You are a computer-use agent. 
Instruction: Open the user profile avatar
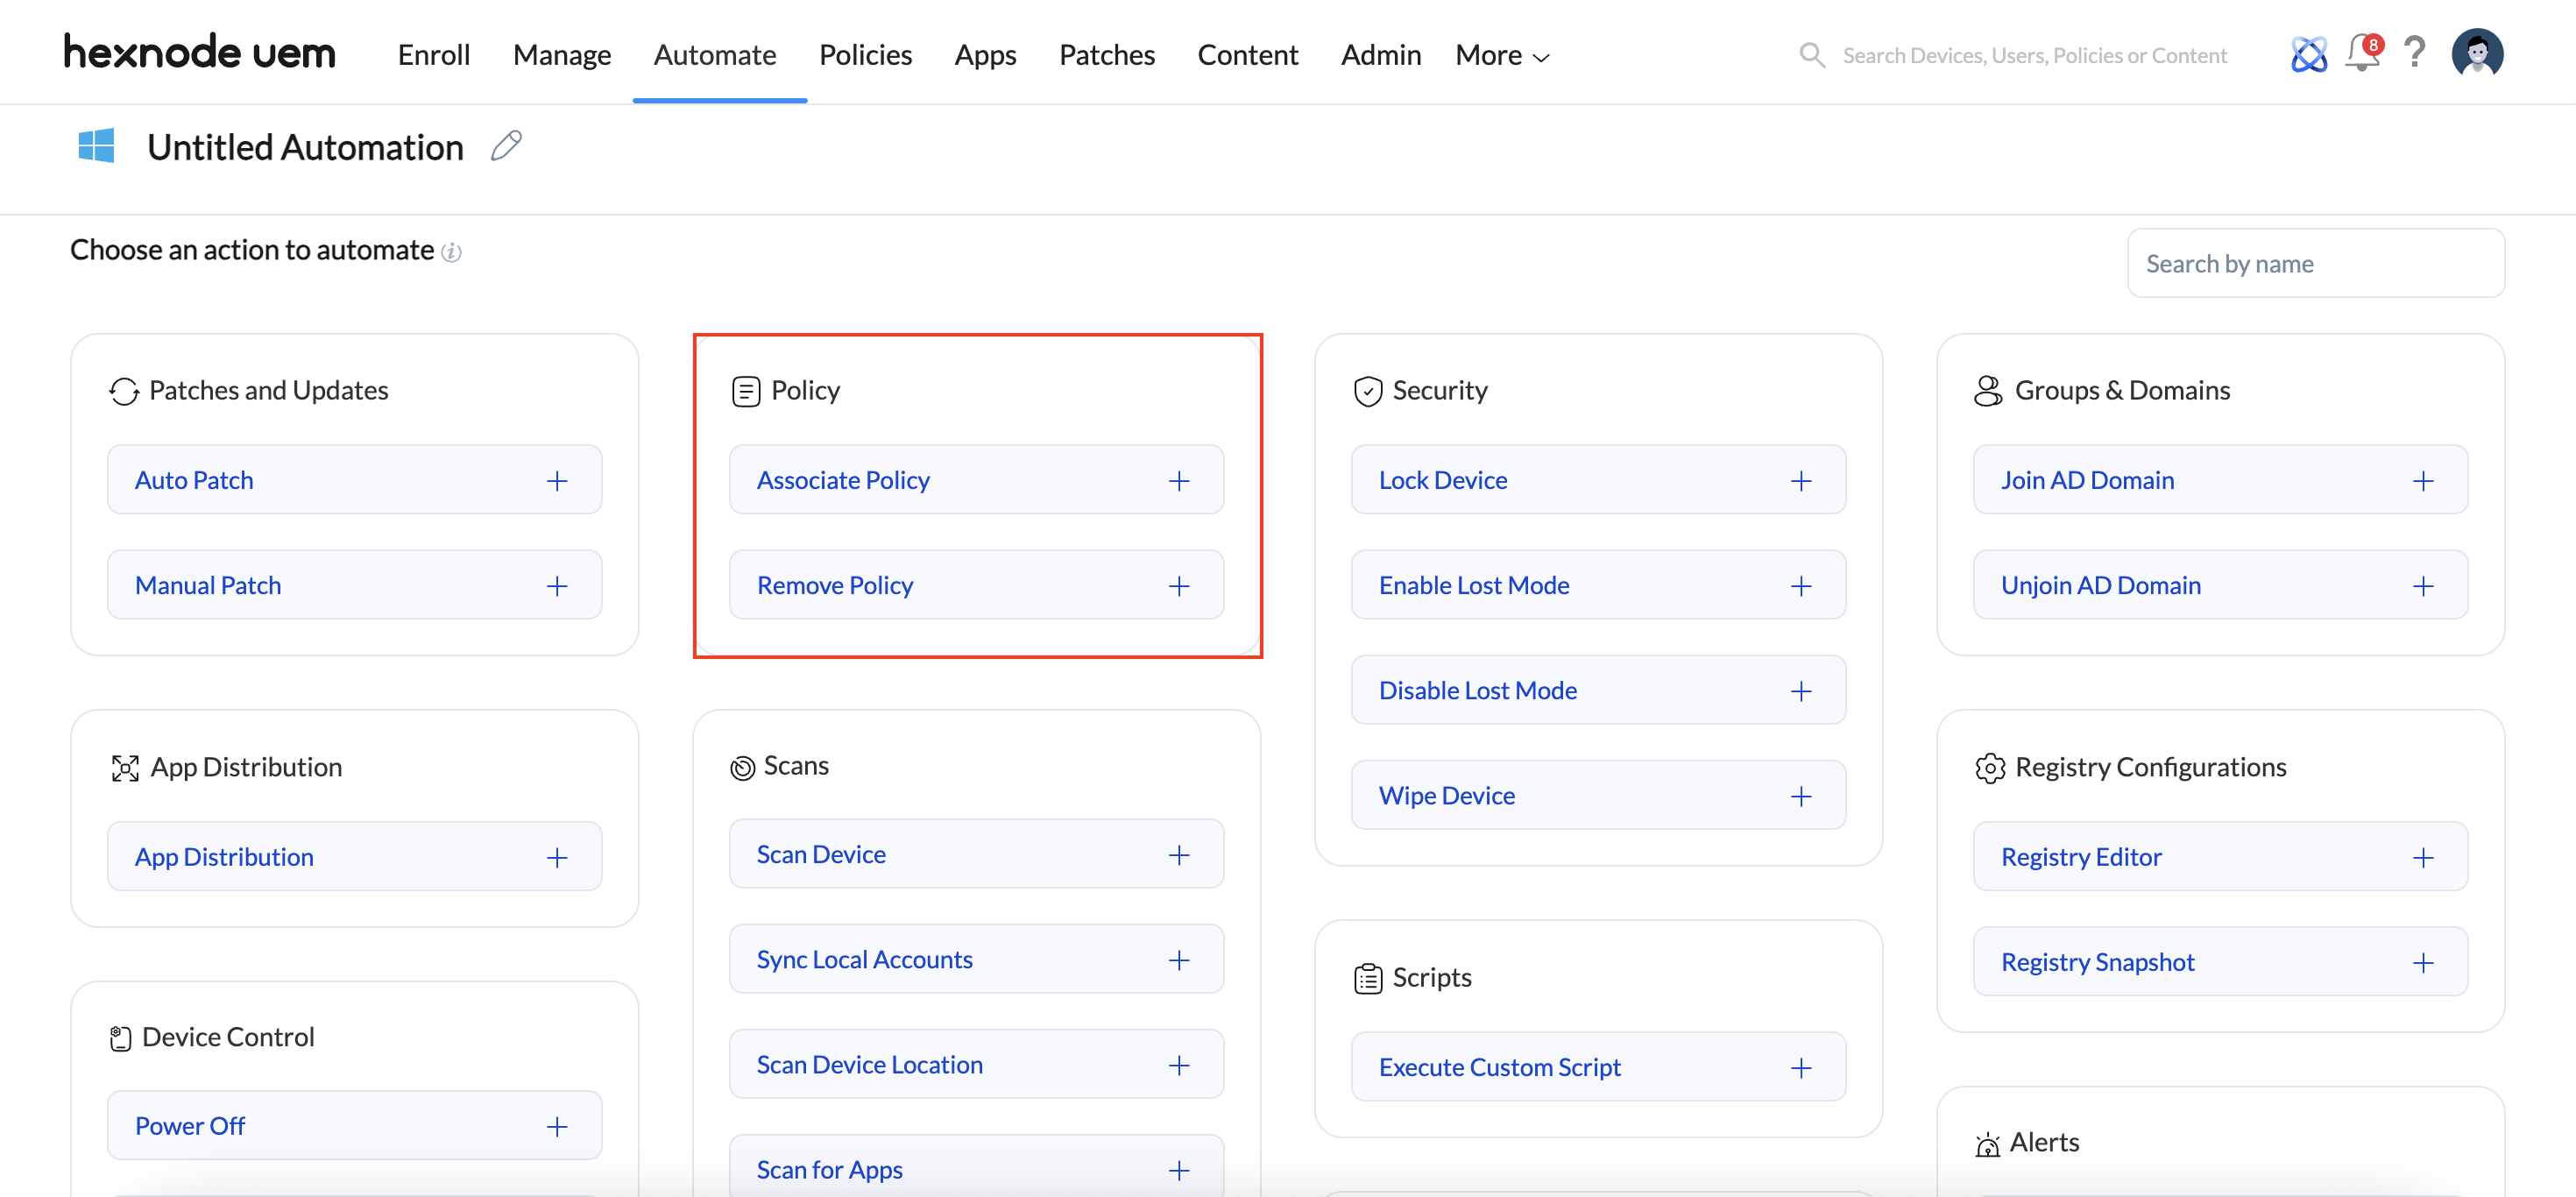[2476, 53]
